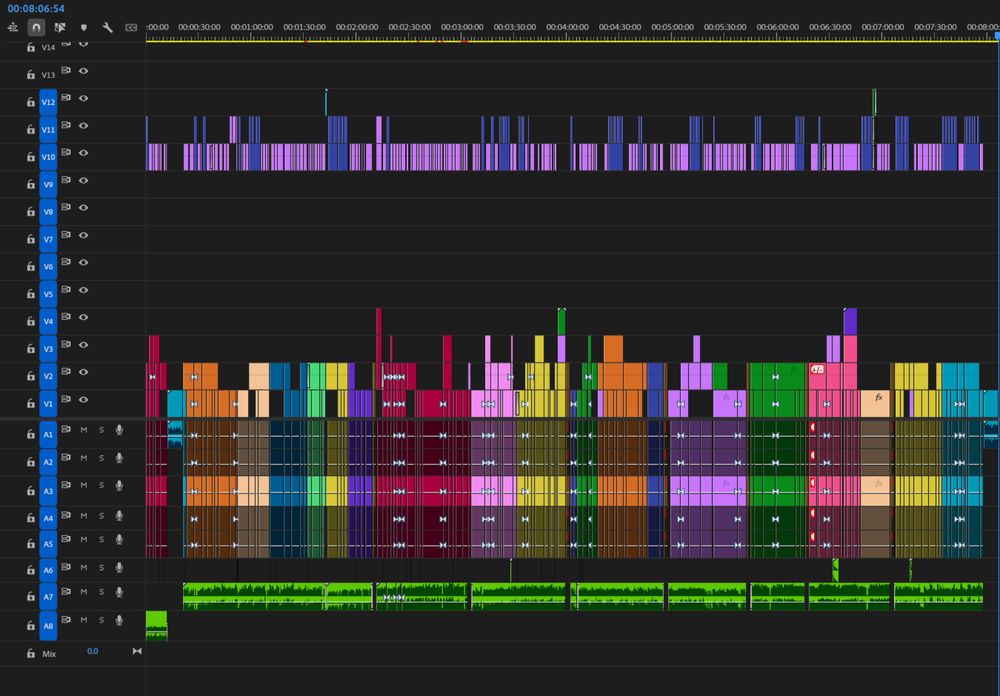1000x696 pixels.
Task: Enable voice-over record on A1
Action: (x=119, y=430)
